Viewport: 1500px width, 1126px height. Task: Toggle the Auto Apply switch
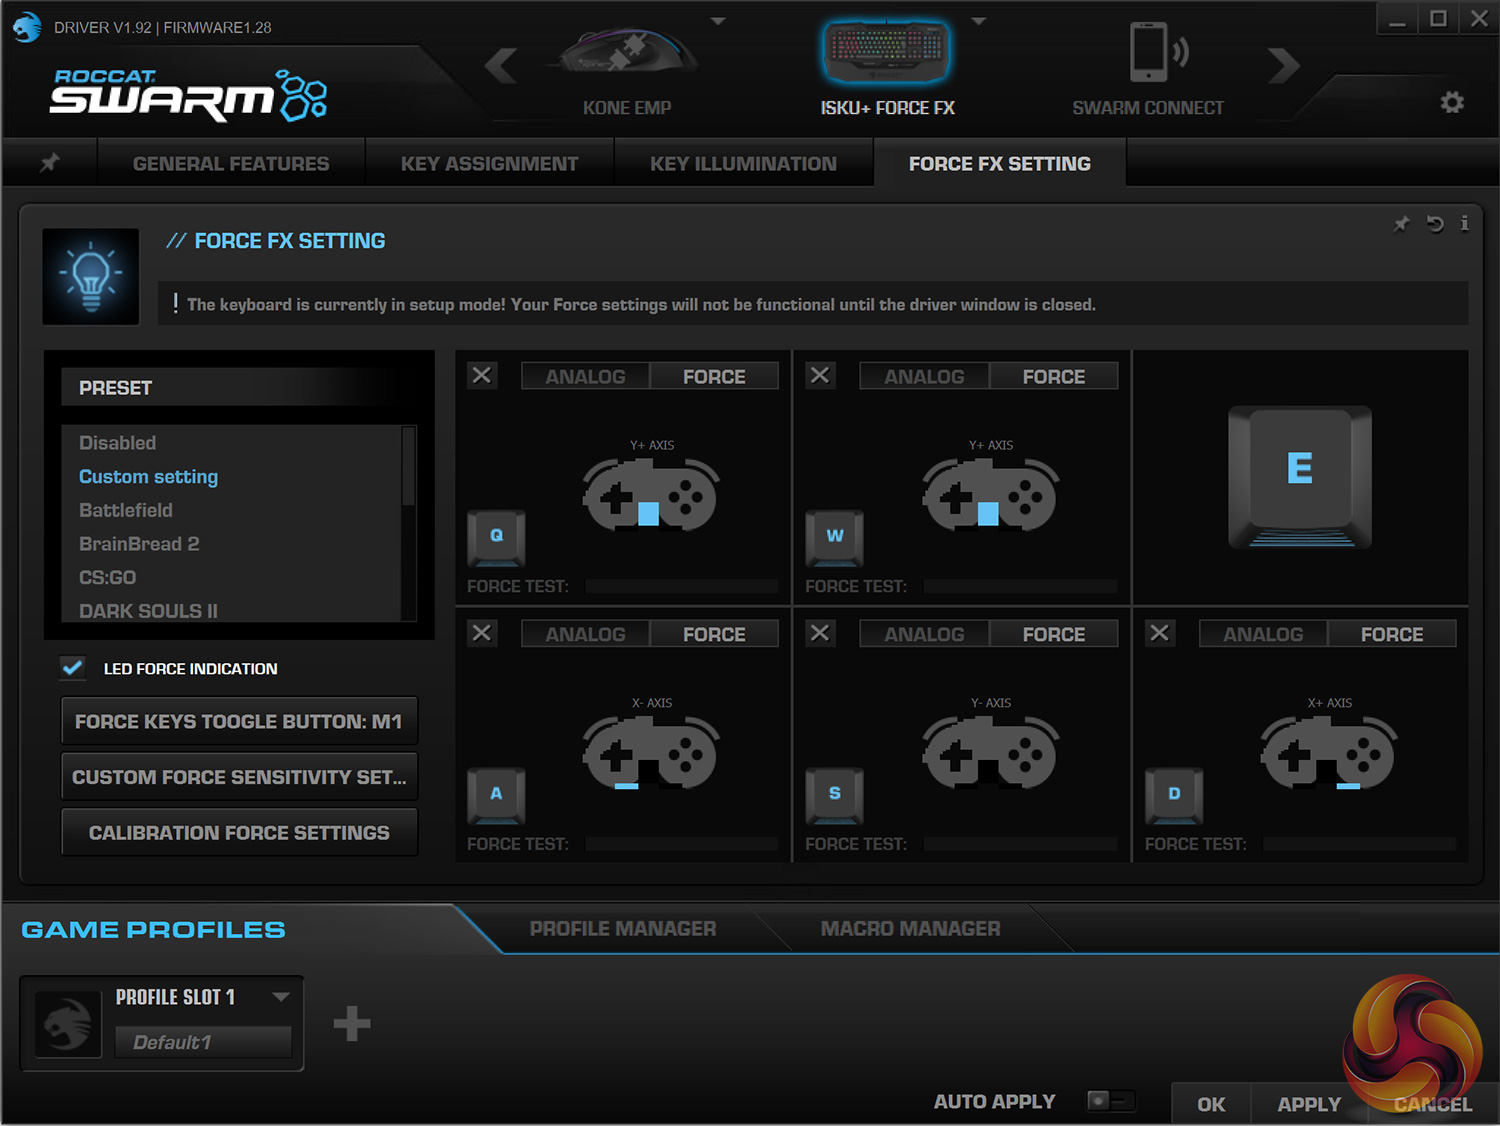[x=1110, y=1100]
